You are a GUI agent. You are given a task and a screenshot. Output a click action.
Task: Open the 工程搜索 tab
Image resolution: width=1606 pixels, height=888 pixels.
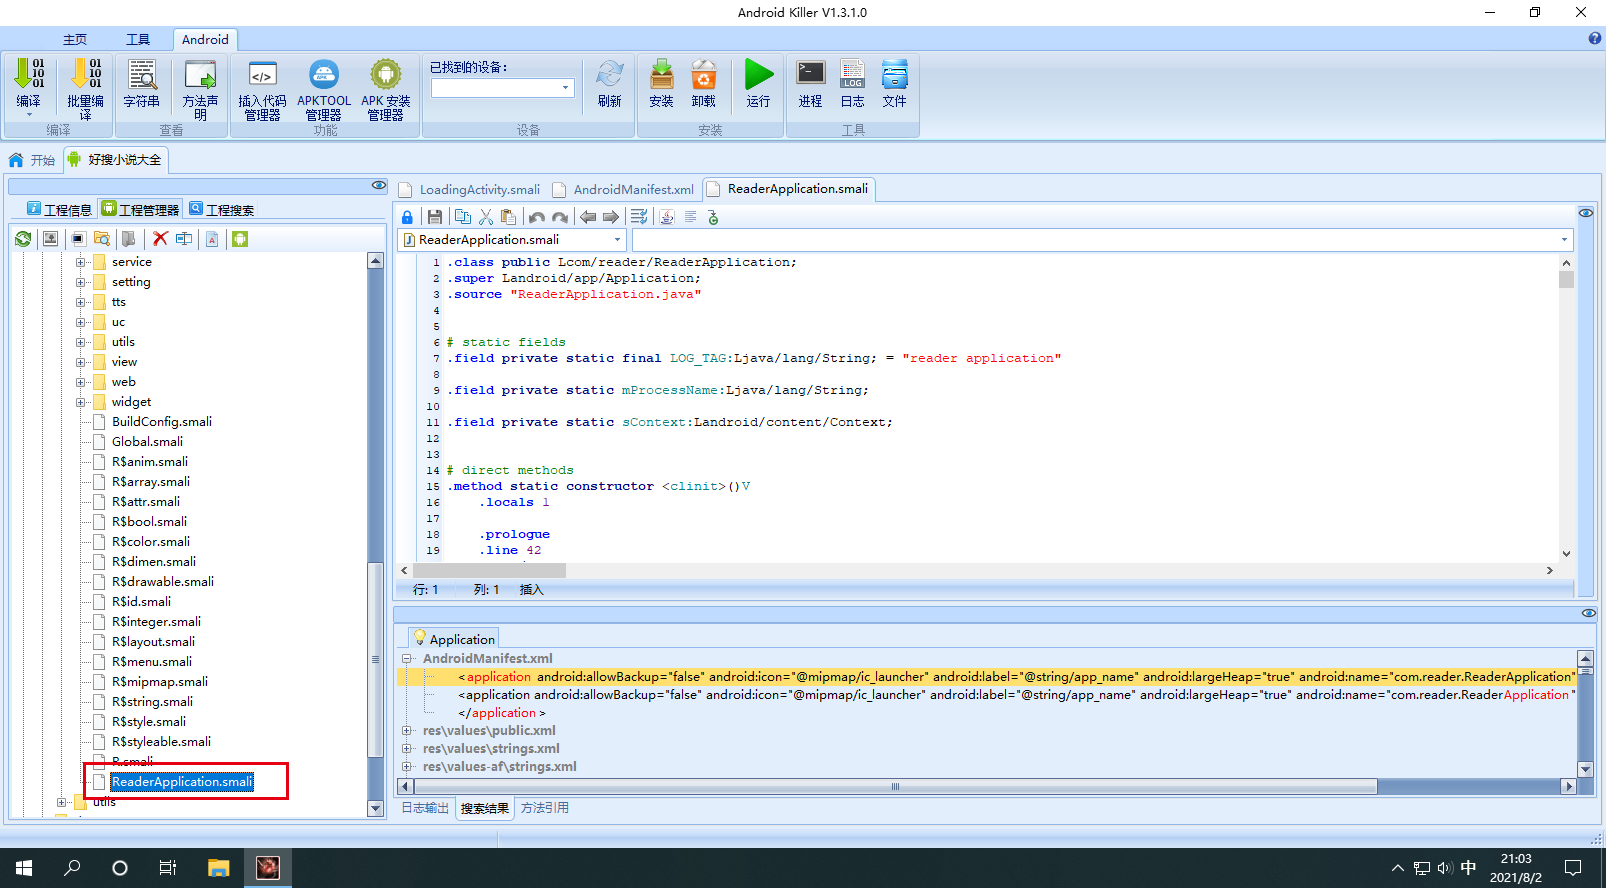tap(222, 209)
